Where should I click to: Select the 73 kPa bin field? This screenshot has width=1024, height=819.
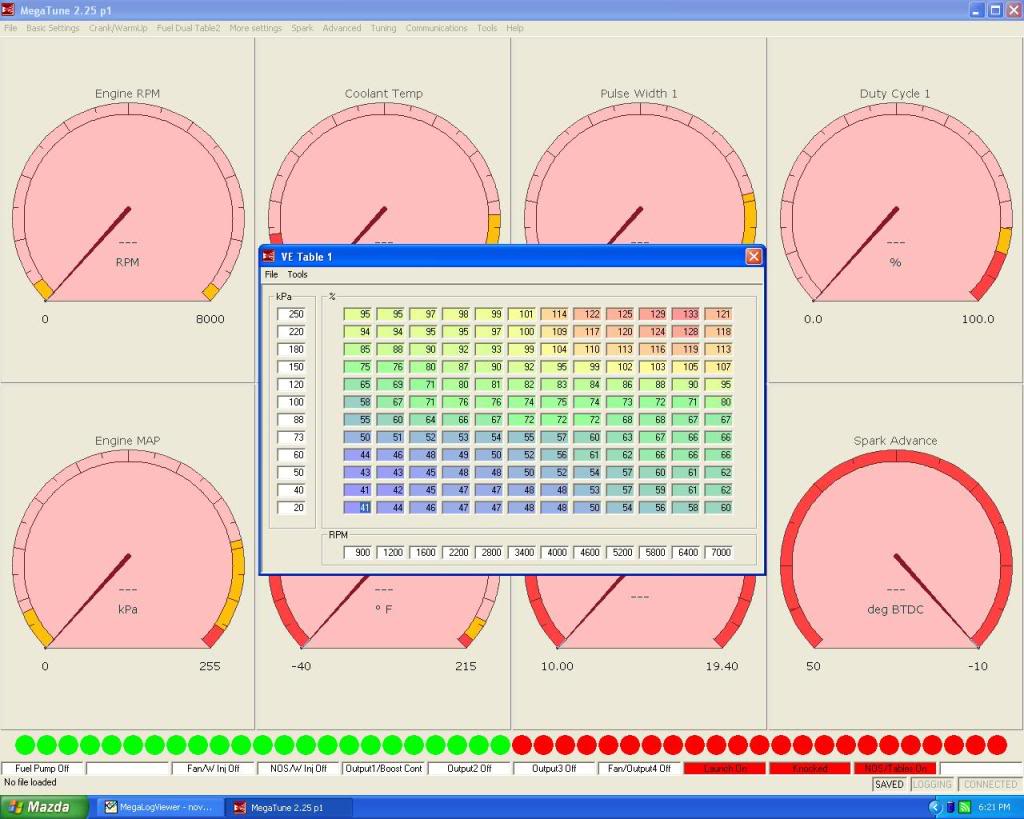tap(291, 438)
